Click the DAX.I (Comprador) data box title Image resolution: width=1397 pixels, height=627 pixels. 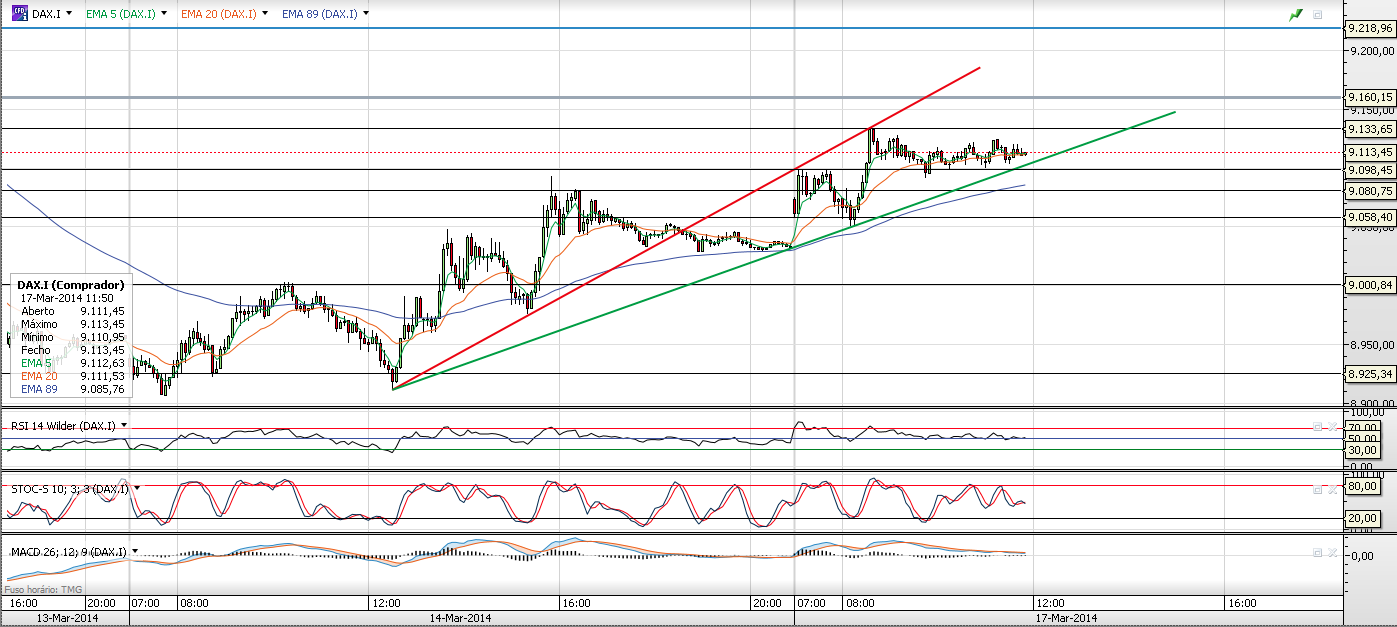tap(71, 285)
